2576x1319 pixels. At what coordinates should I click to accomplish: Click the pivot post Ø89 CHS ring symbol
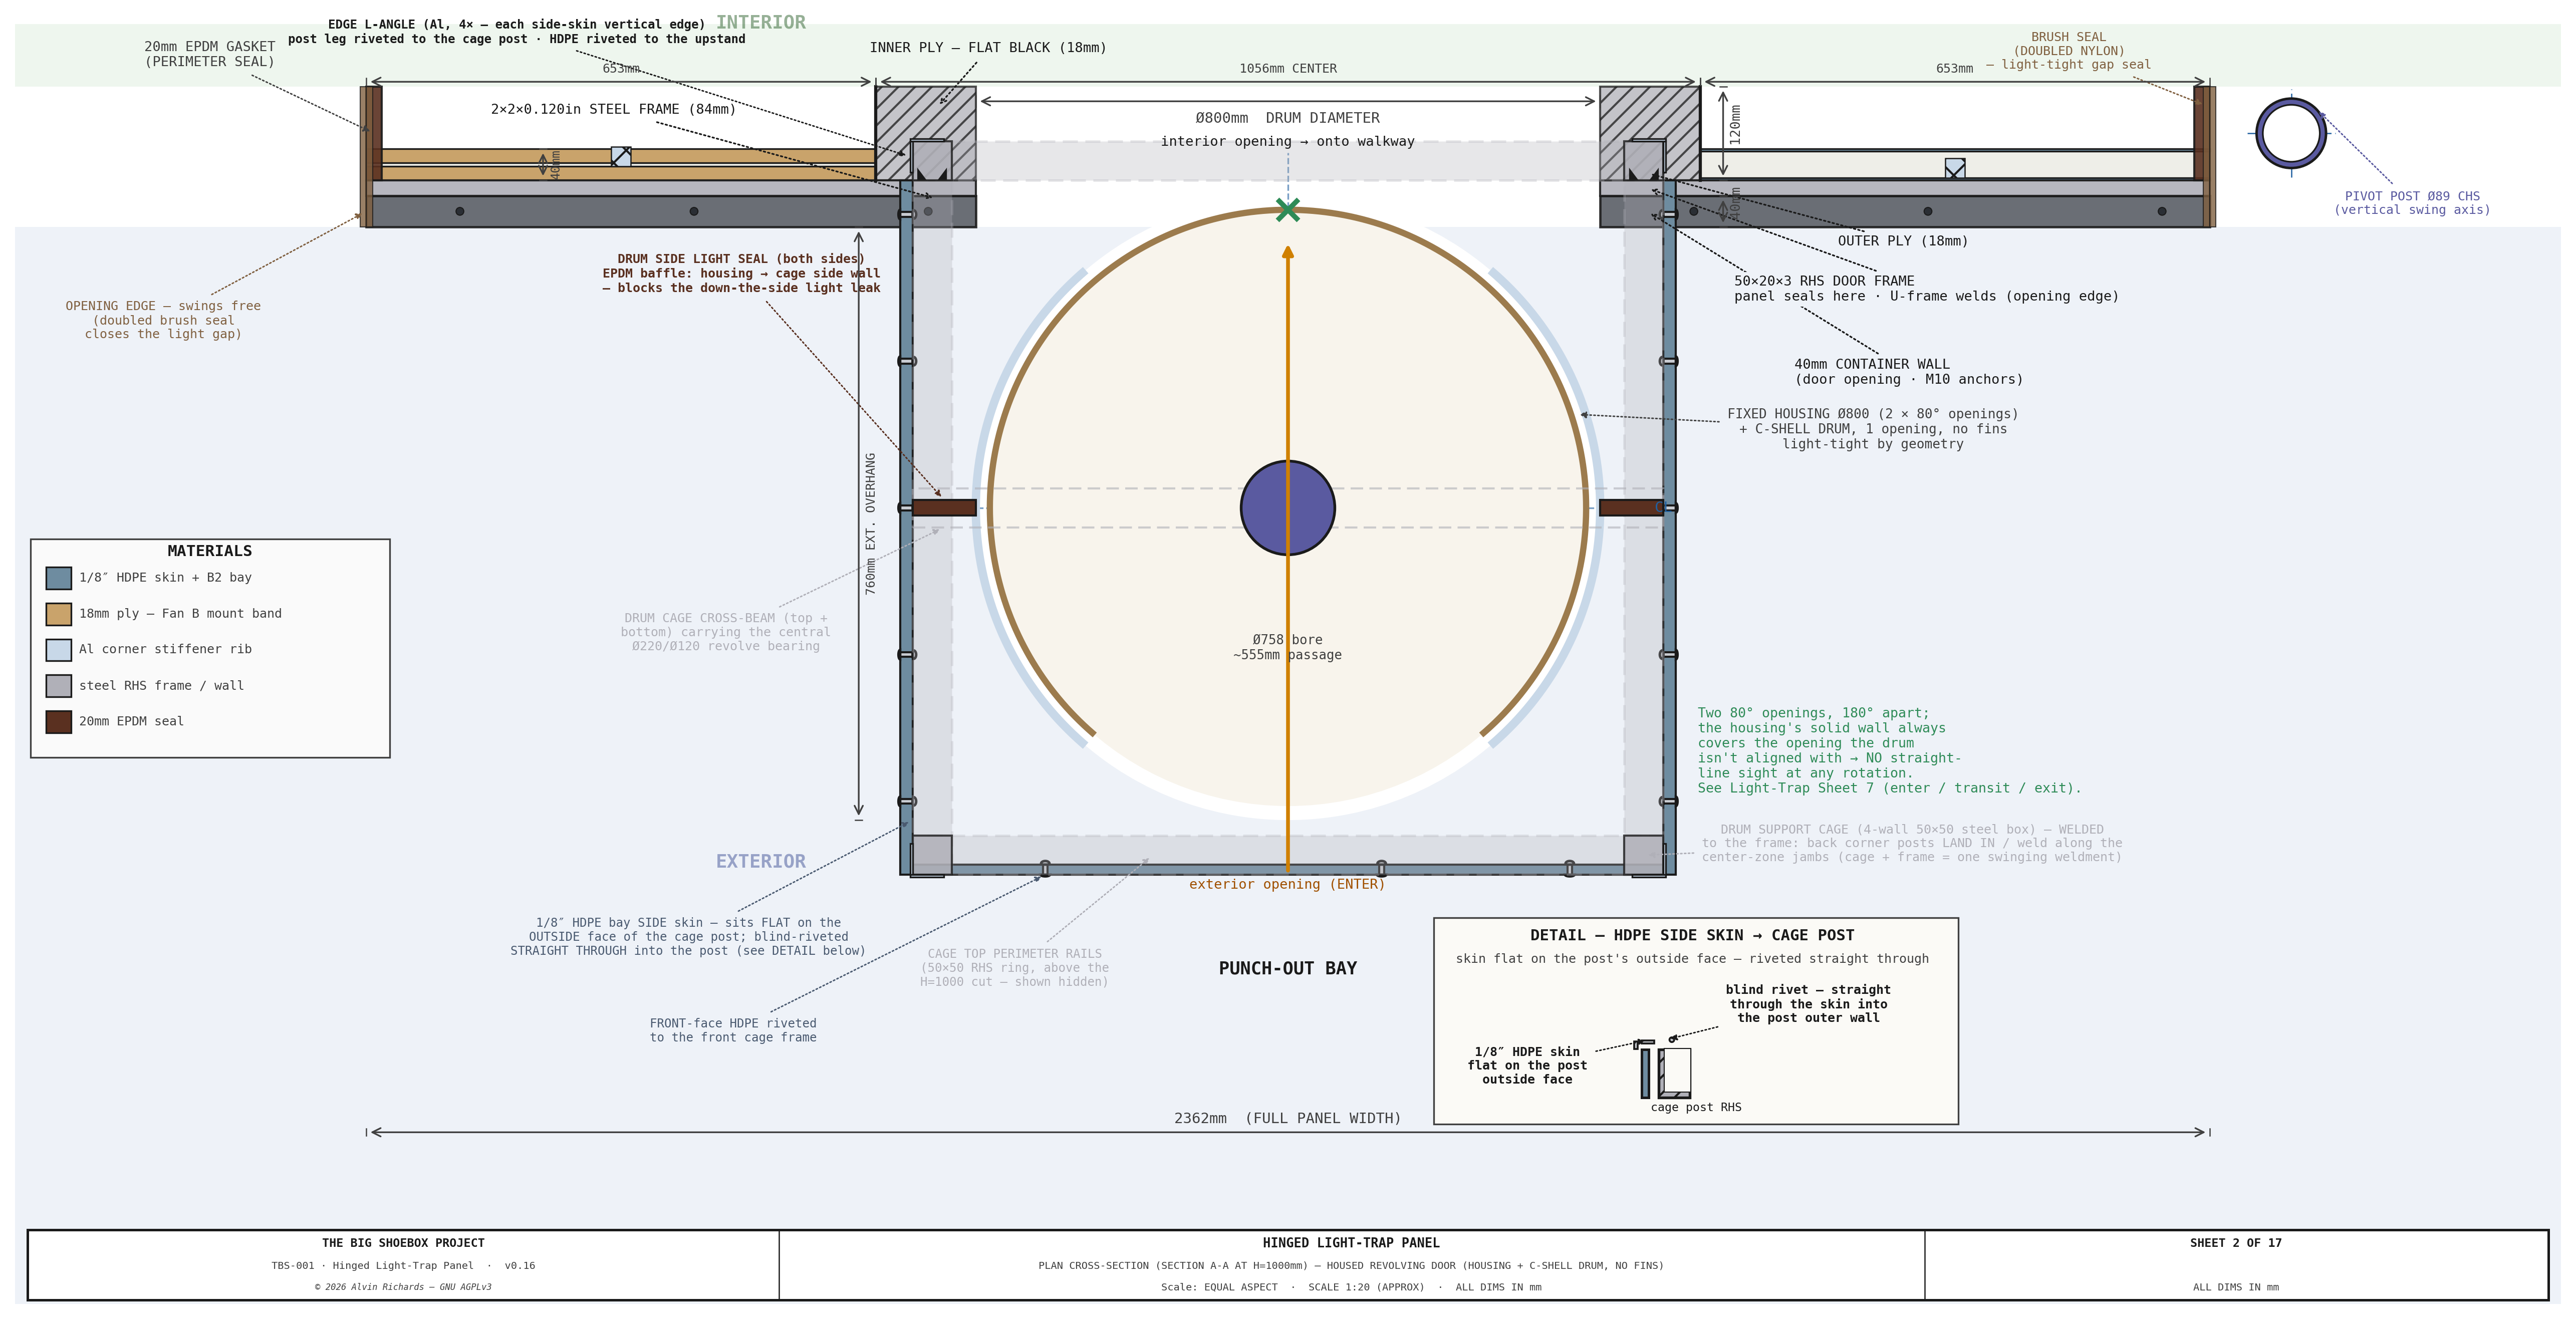(x=2291, y=133)
